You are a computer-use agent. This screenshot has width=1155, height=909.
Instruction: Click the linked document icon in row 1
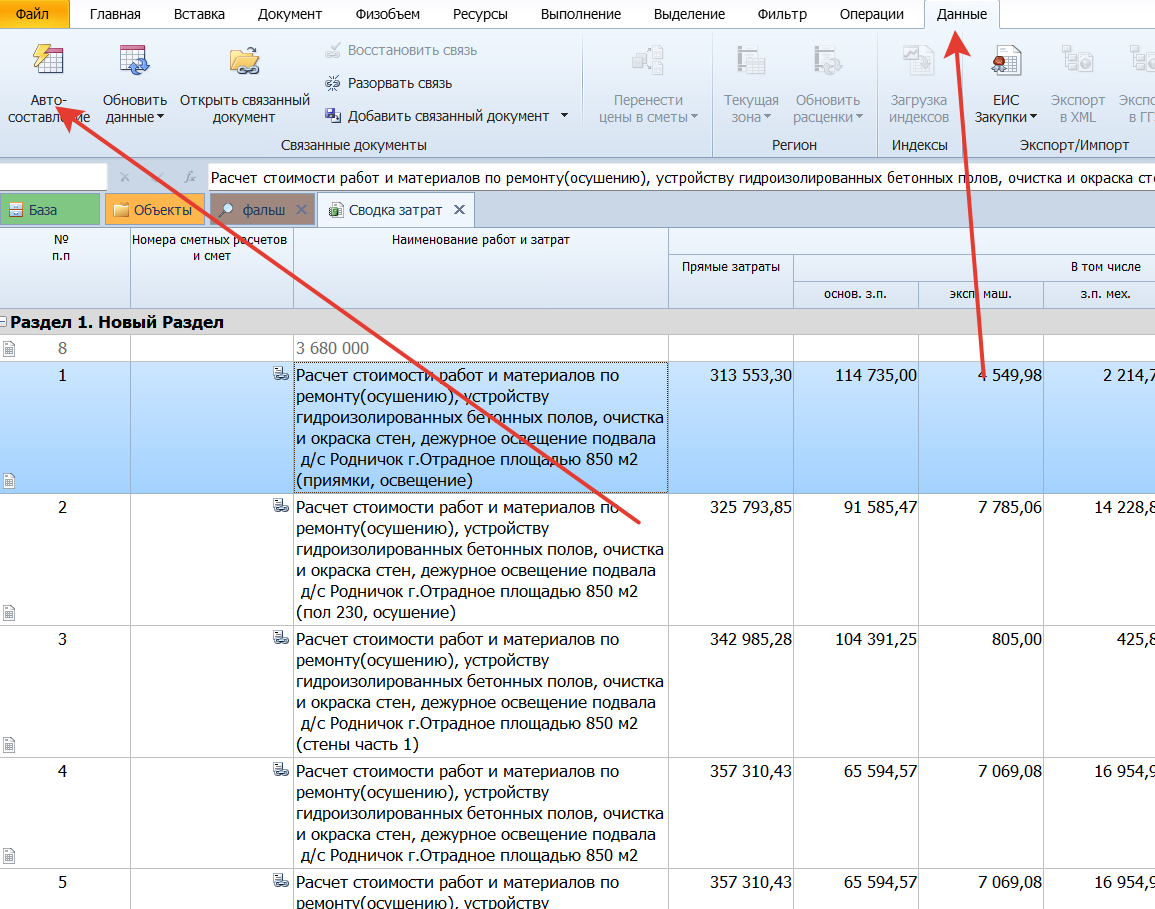(280, 374)
